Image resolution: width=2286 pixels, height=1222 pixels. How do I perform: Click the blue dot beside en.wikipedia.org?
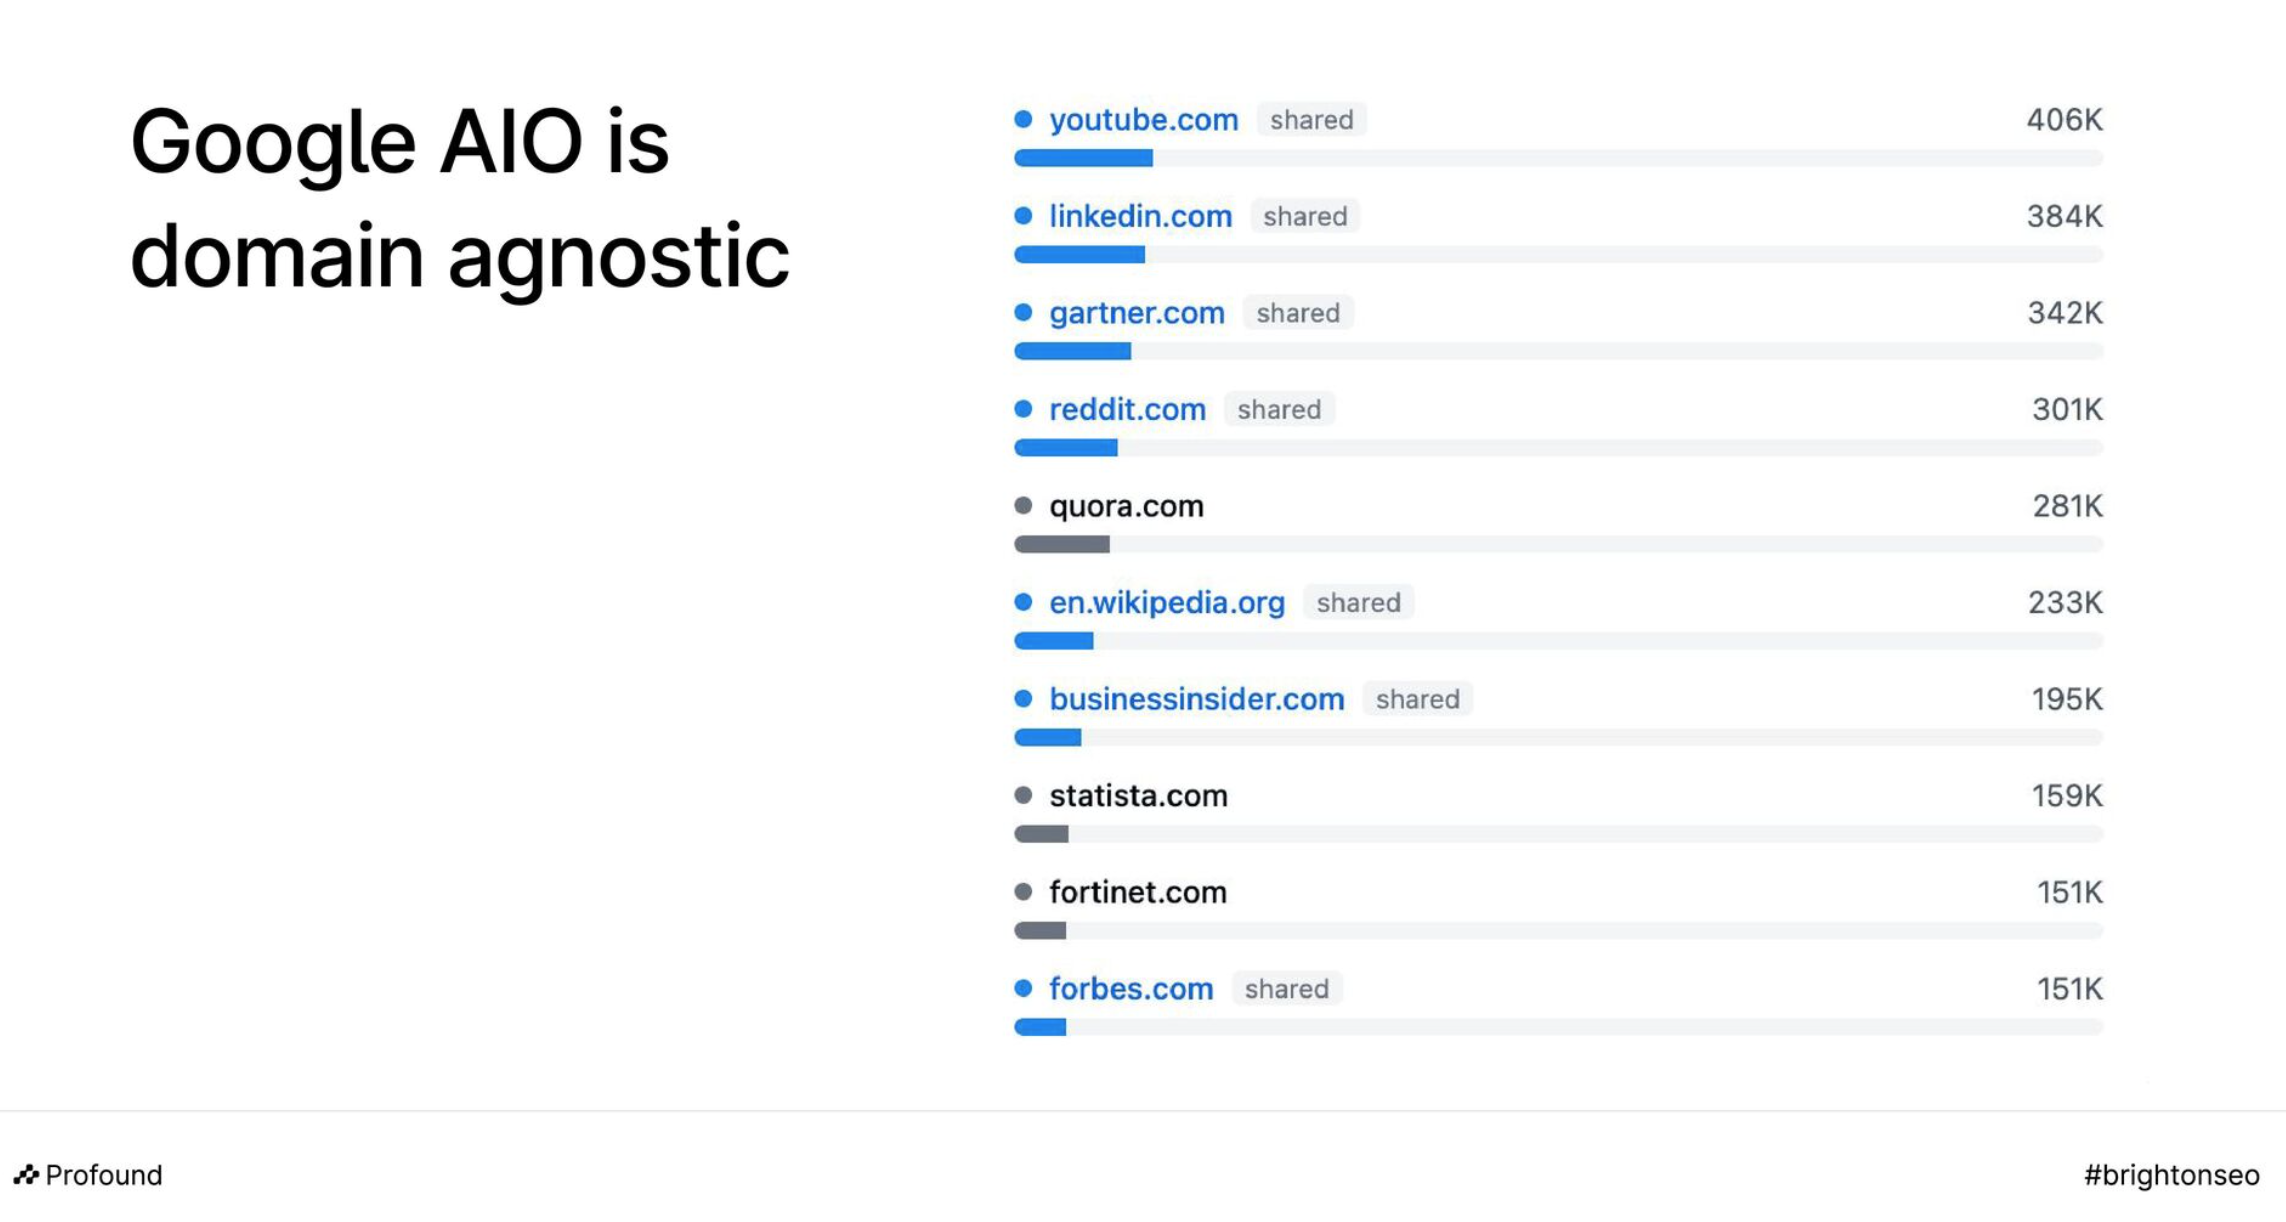(x=1023, y=602)
